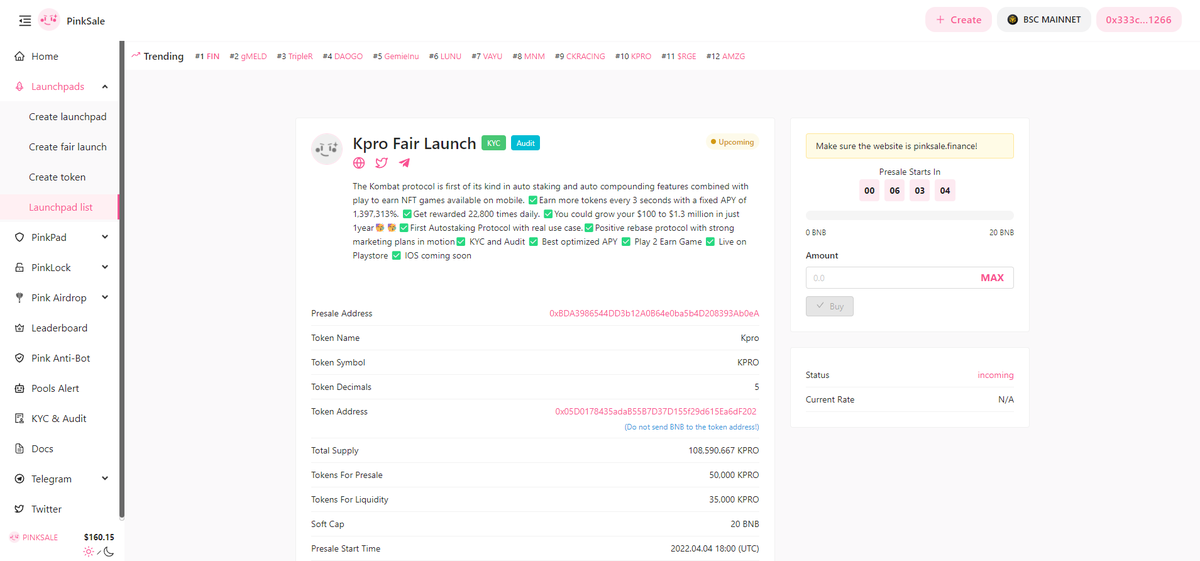Viewport: 1200px width, 561px height.
Task: Open trending token #4 DAOGO
Action: click(343, 56)
